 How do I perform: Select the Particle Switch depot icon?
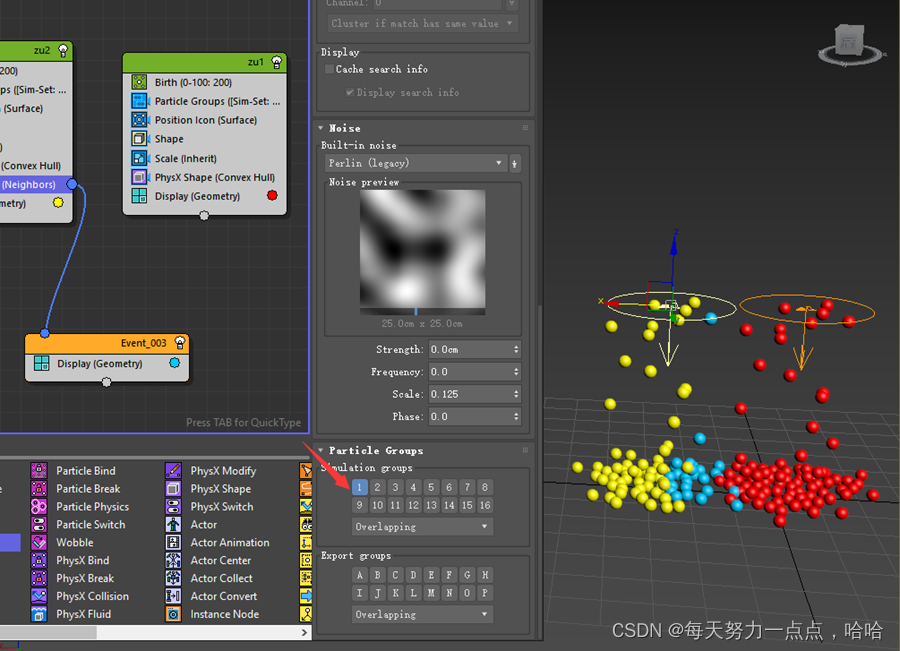pyautogui.click(x=39, y=524)
